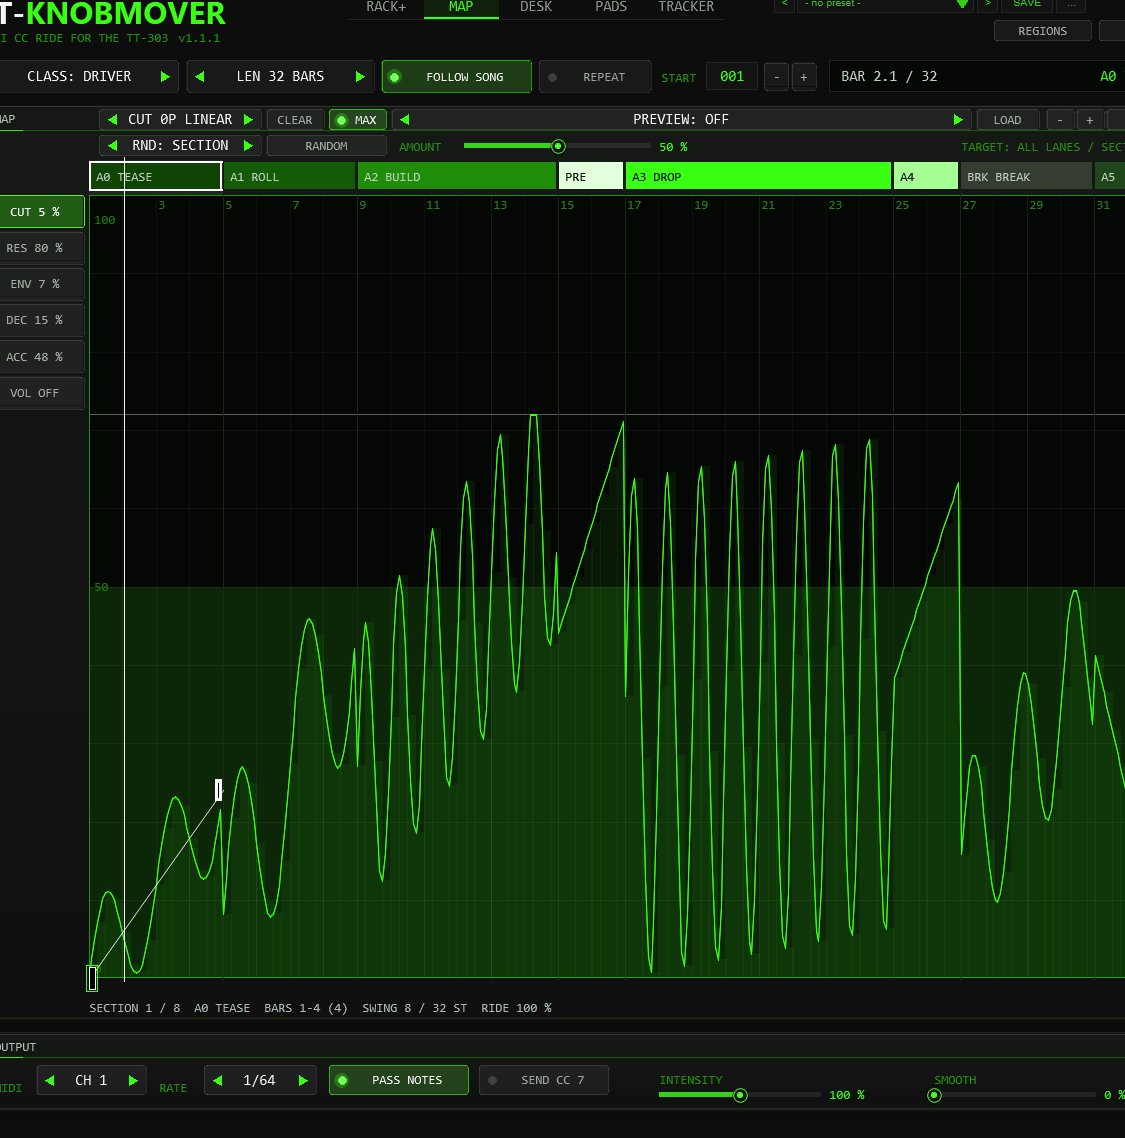
Task: Open the TRACKER tab
Action: pos(686,7)
